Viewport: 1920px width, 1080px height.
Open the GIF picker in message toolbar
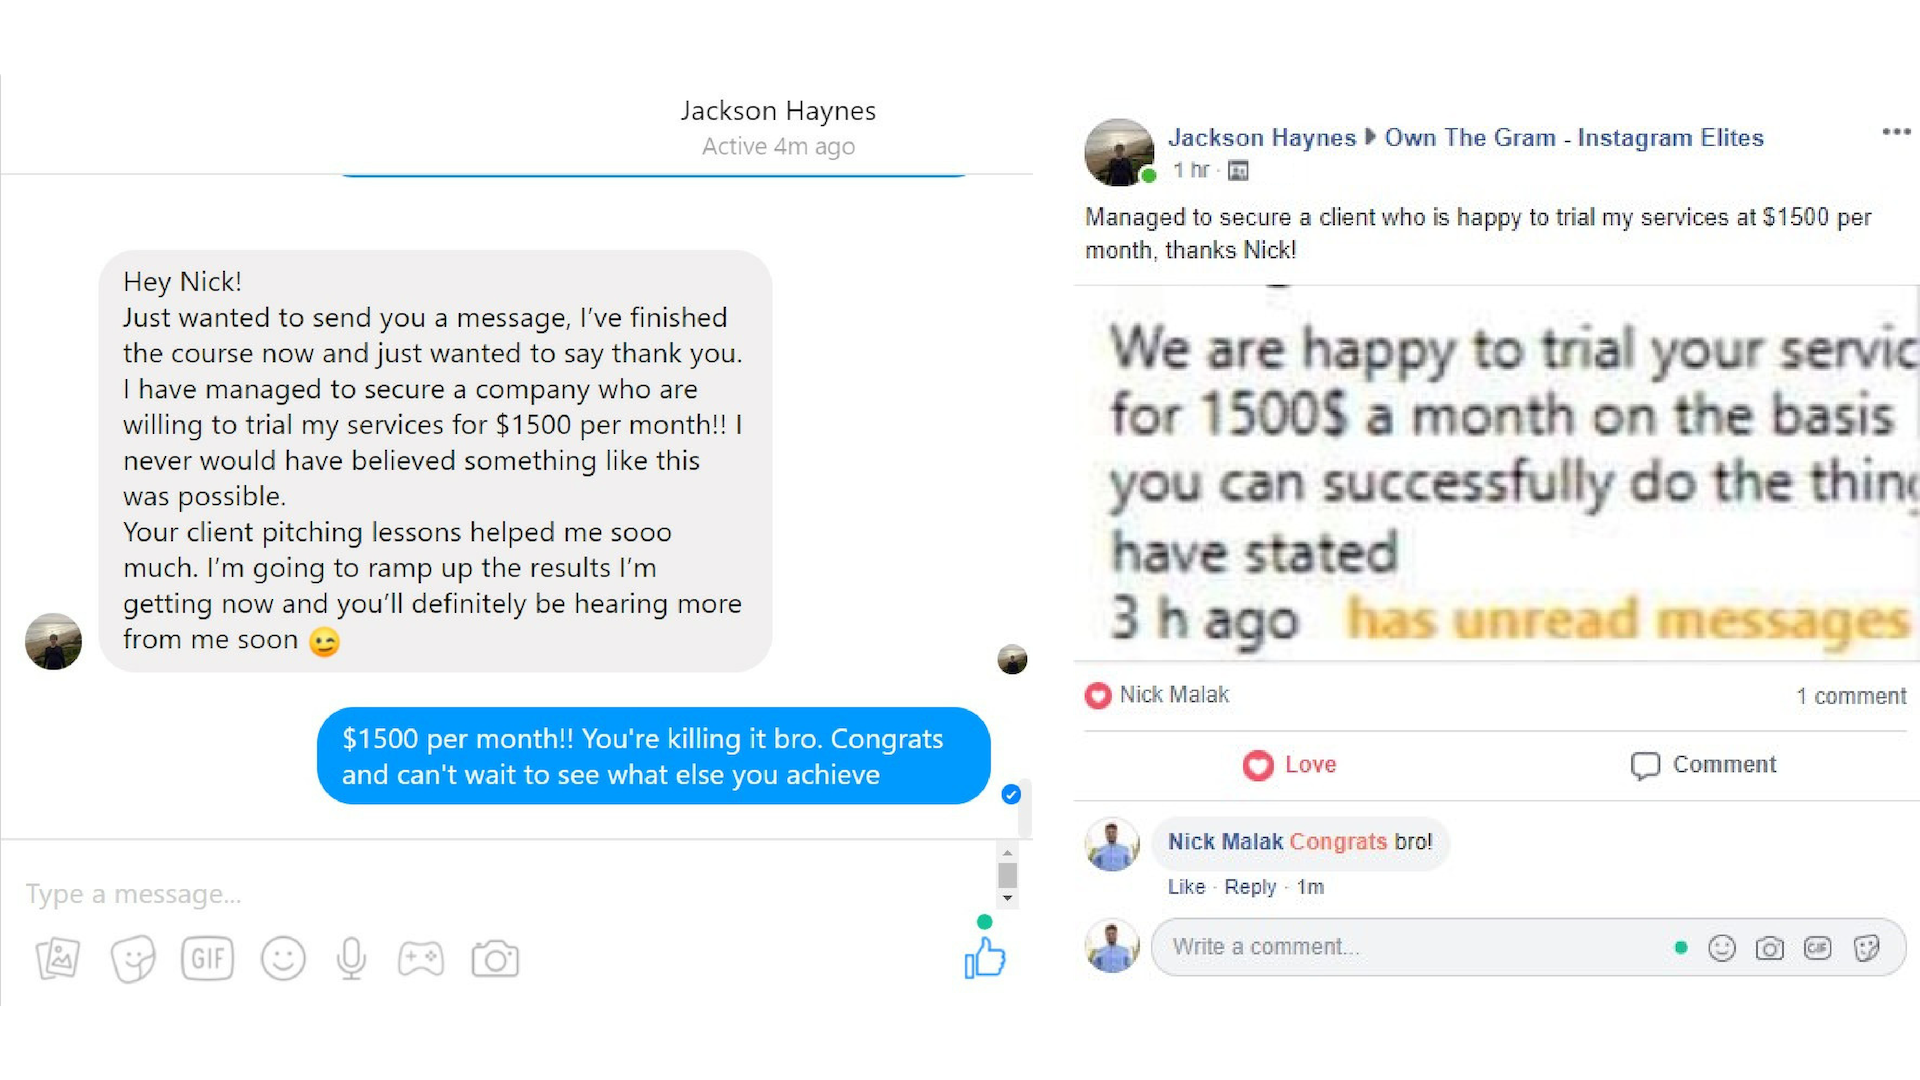208,959
